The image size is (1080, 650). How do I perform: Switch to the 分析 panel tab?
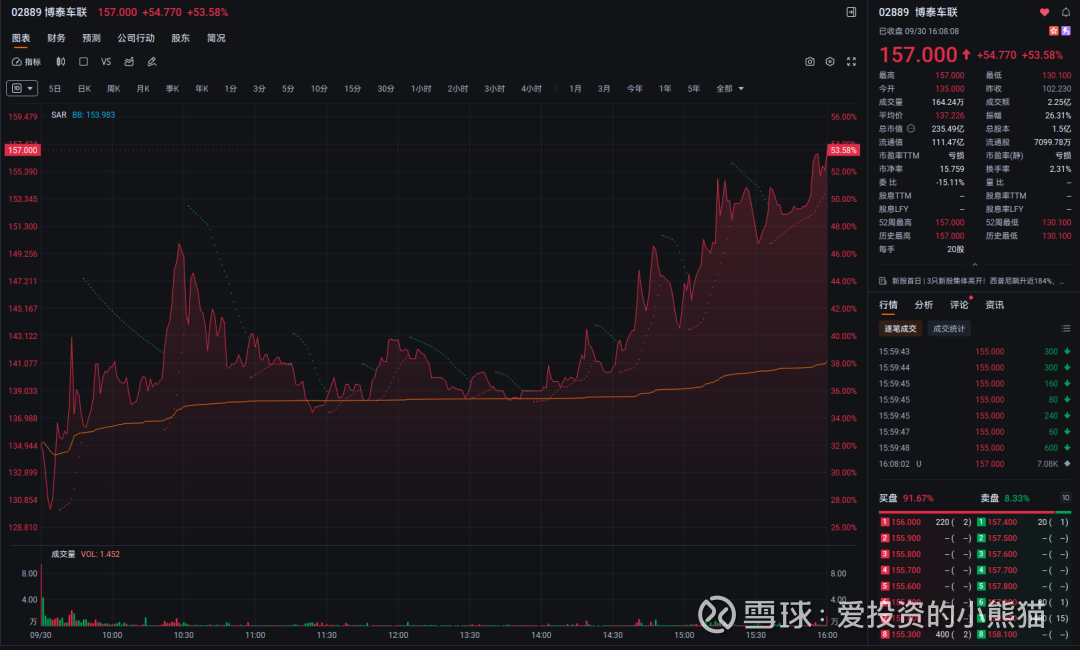point(924,305)
